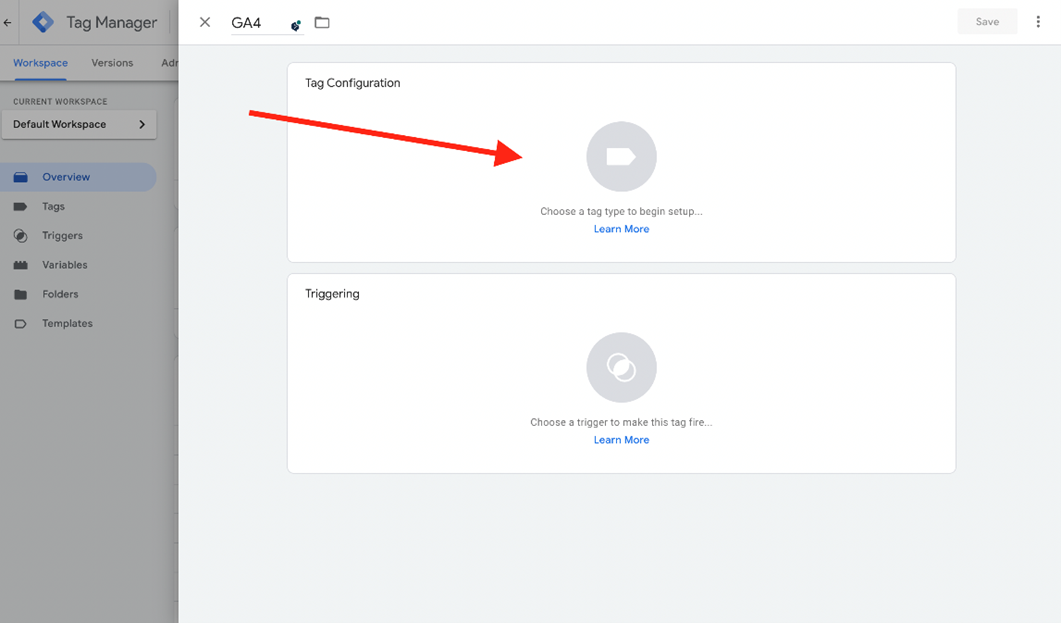Click the trigger placeholder icon in Triggering

click(621, 367)
